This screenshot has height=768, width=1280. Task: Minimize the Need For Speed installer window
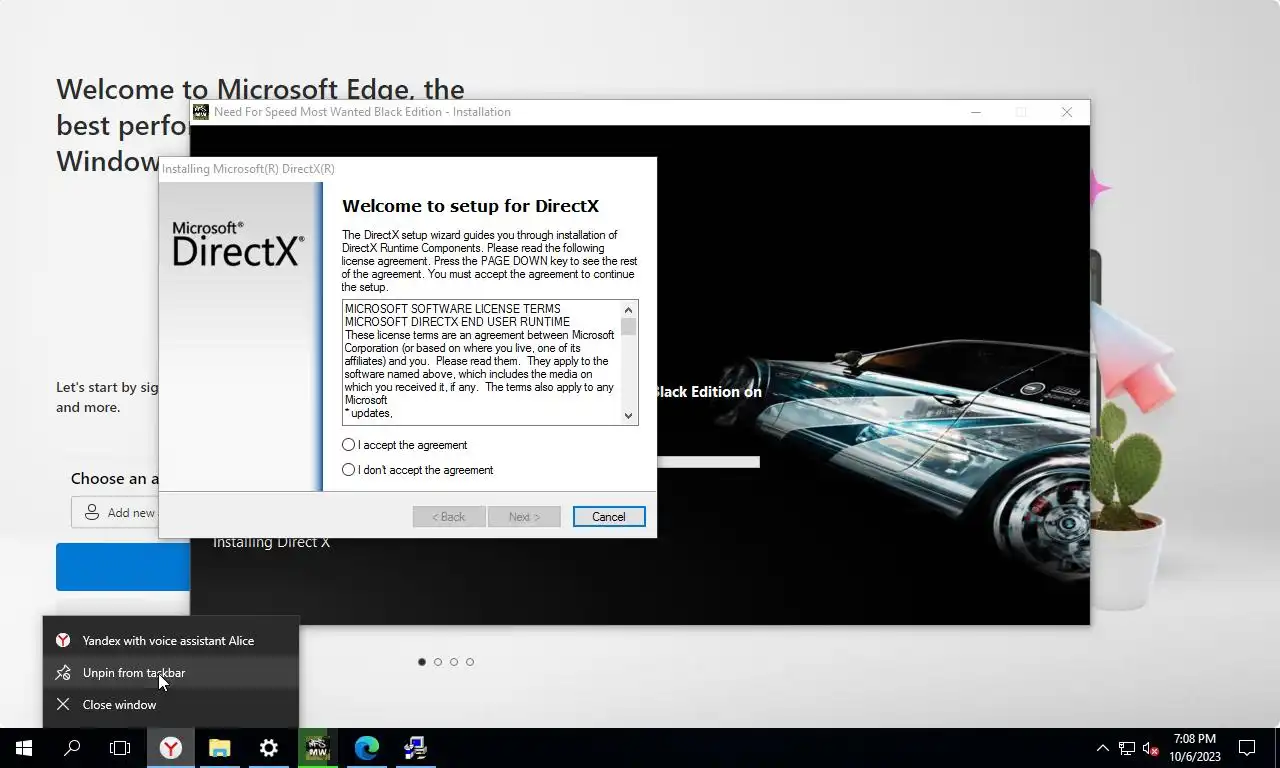point(975,112)
